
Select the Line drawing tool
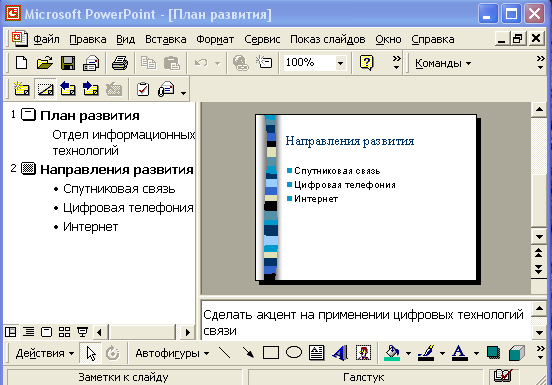tap(224, 353)
